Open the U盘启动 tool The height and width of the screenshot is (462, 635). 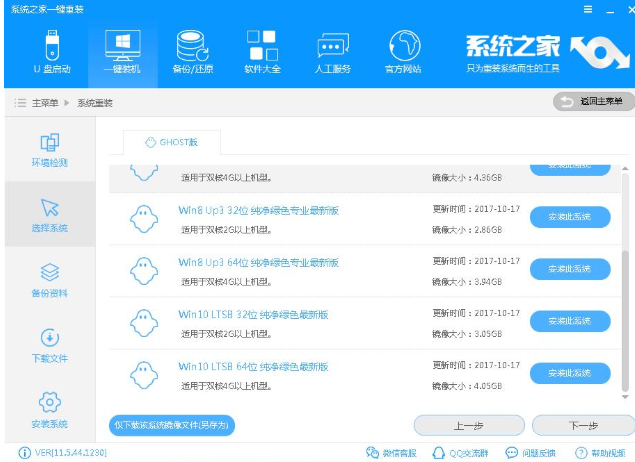52,51
